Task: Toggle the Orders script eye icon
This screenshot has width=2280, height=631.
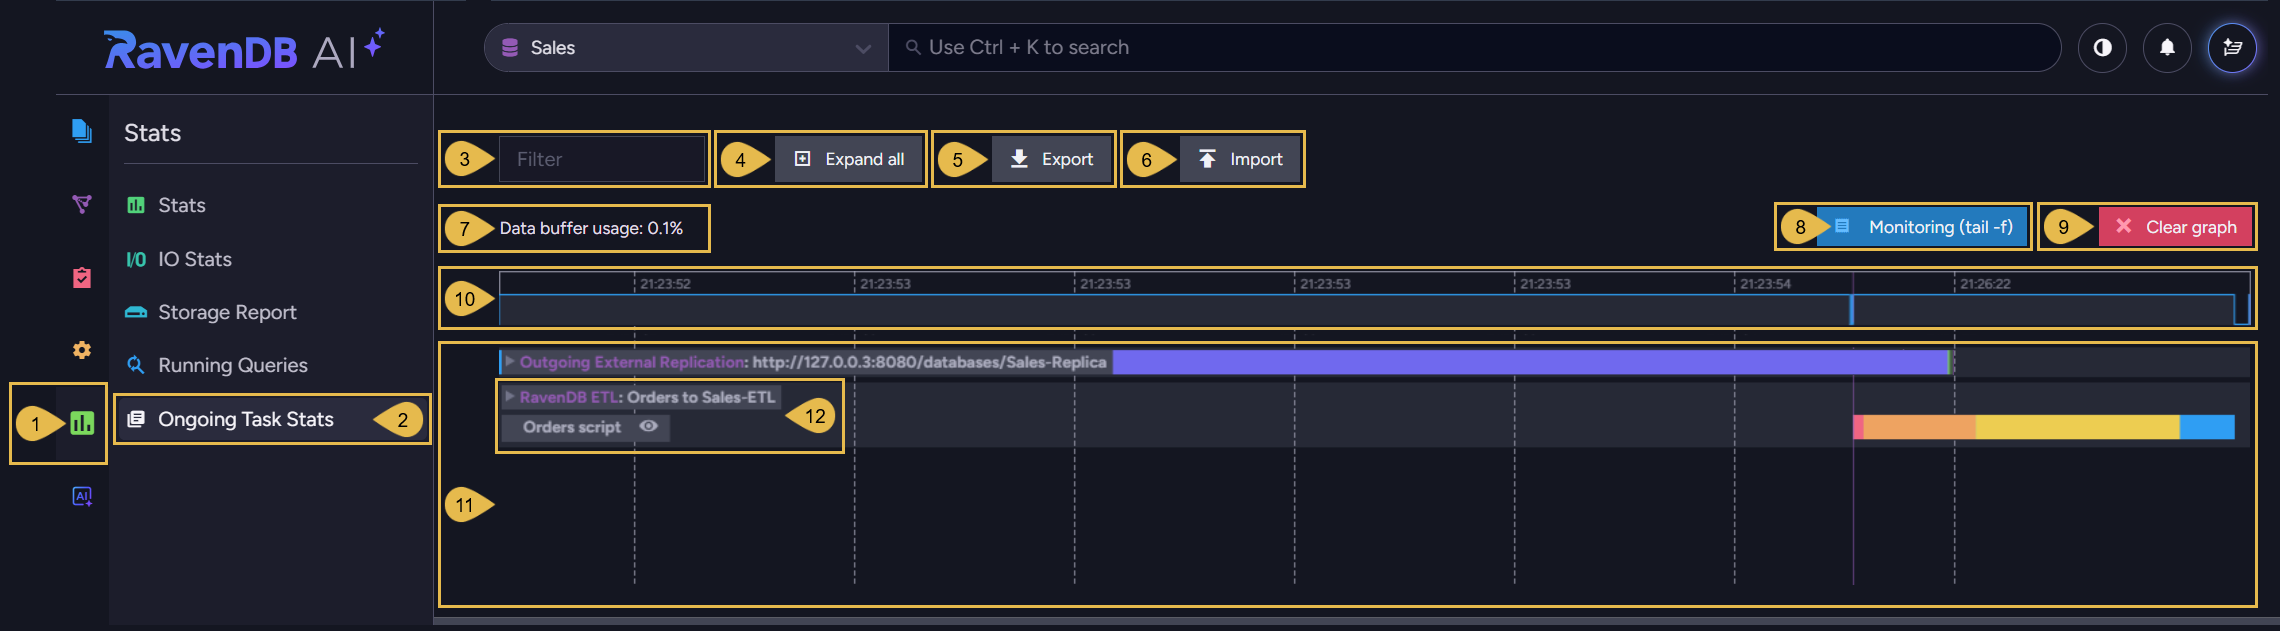Action: click(648, 426)
